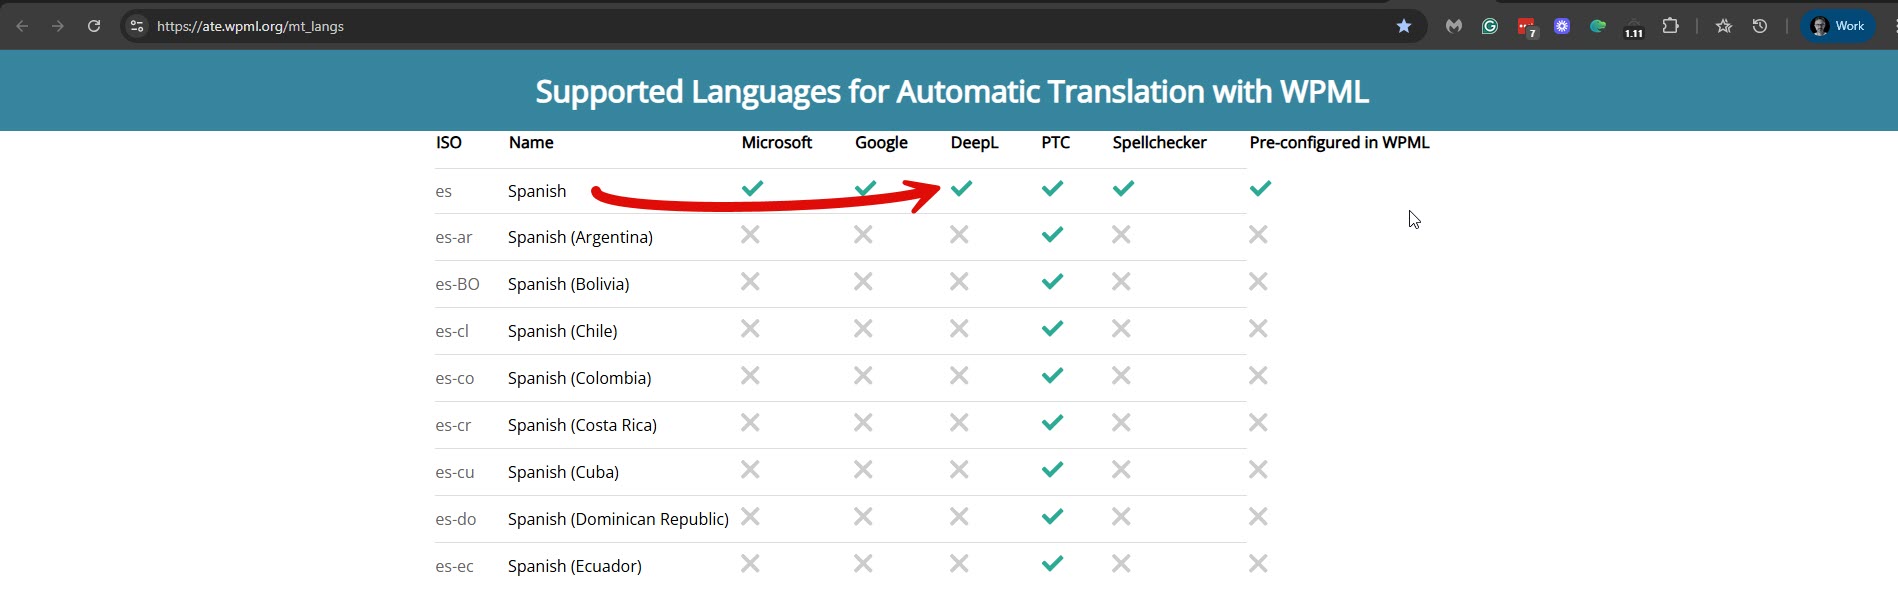This screenshot has height=589, width=1898.
Task: Click the Name column header
Action: [x=531, y=143]
